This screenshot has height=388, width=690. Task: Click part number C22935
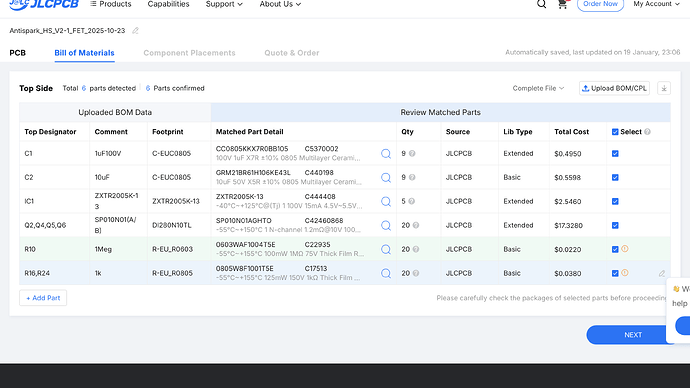click(317, 245)
